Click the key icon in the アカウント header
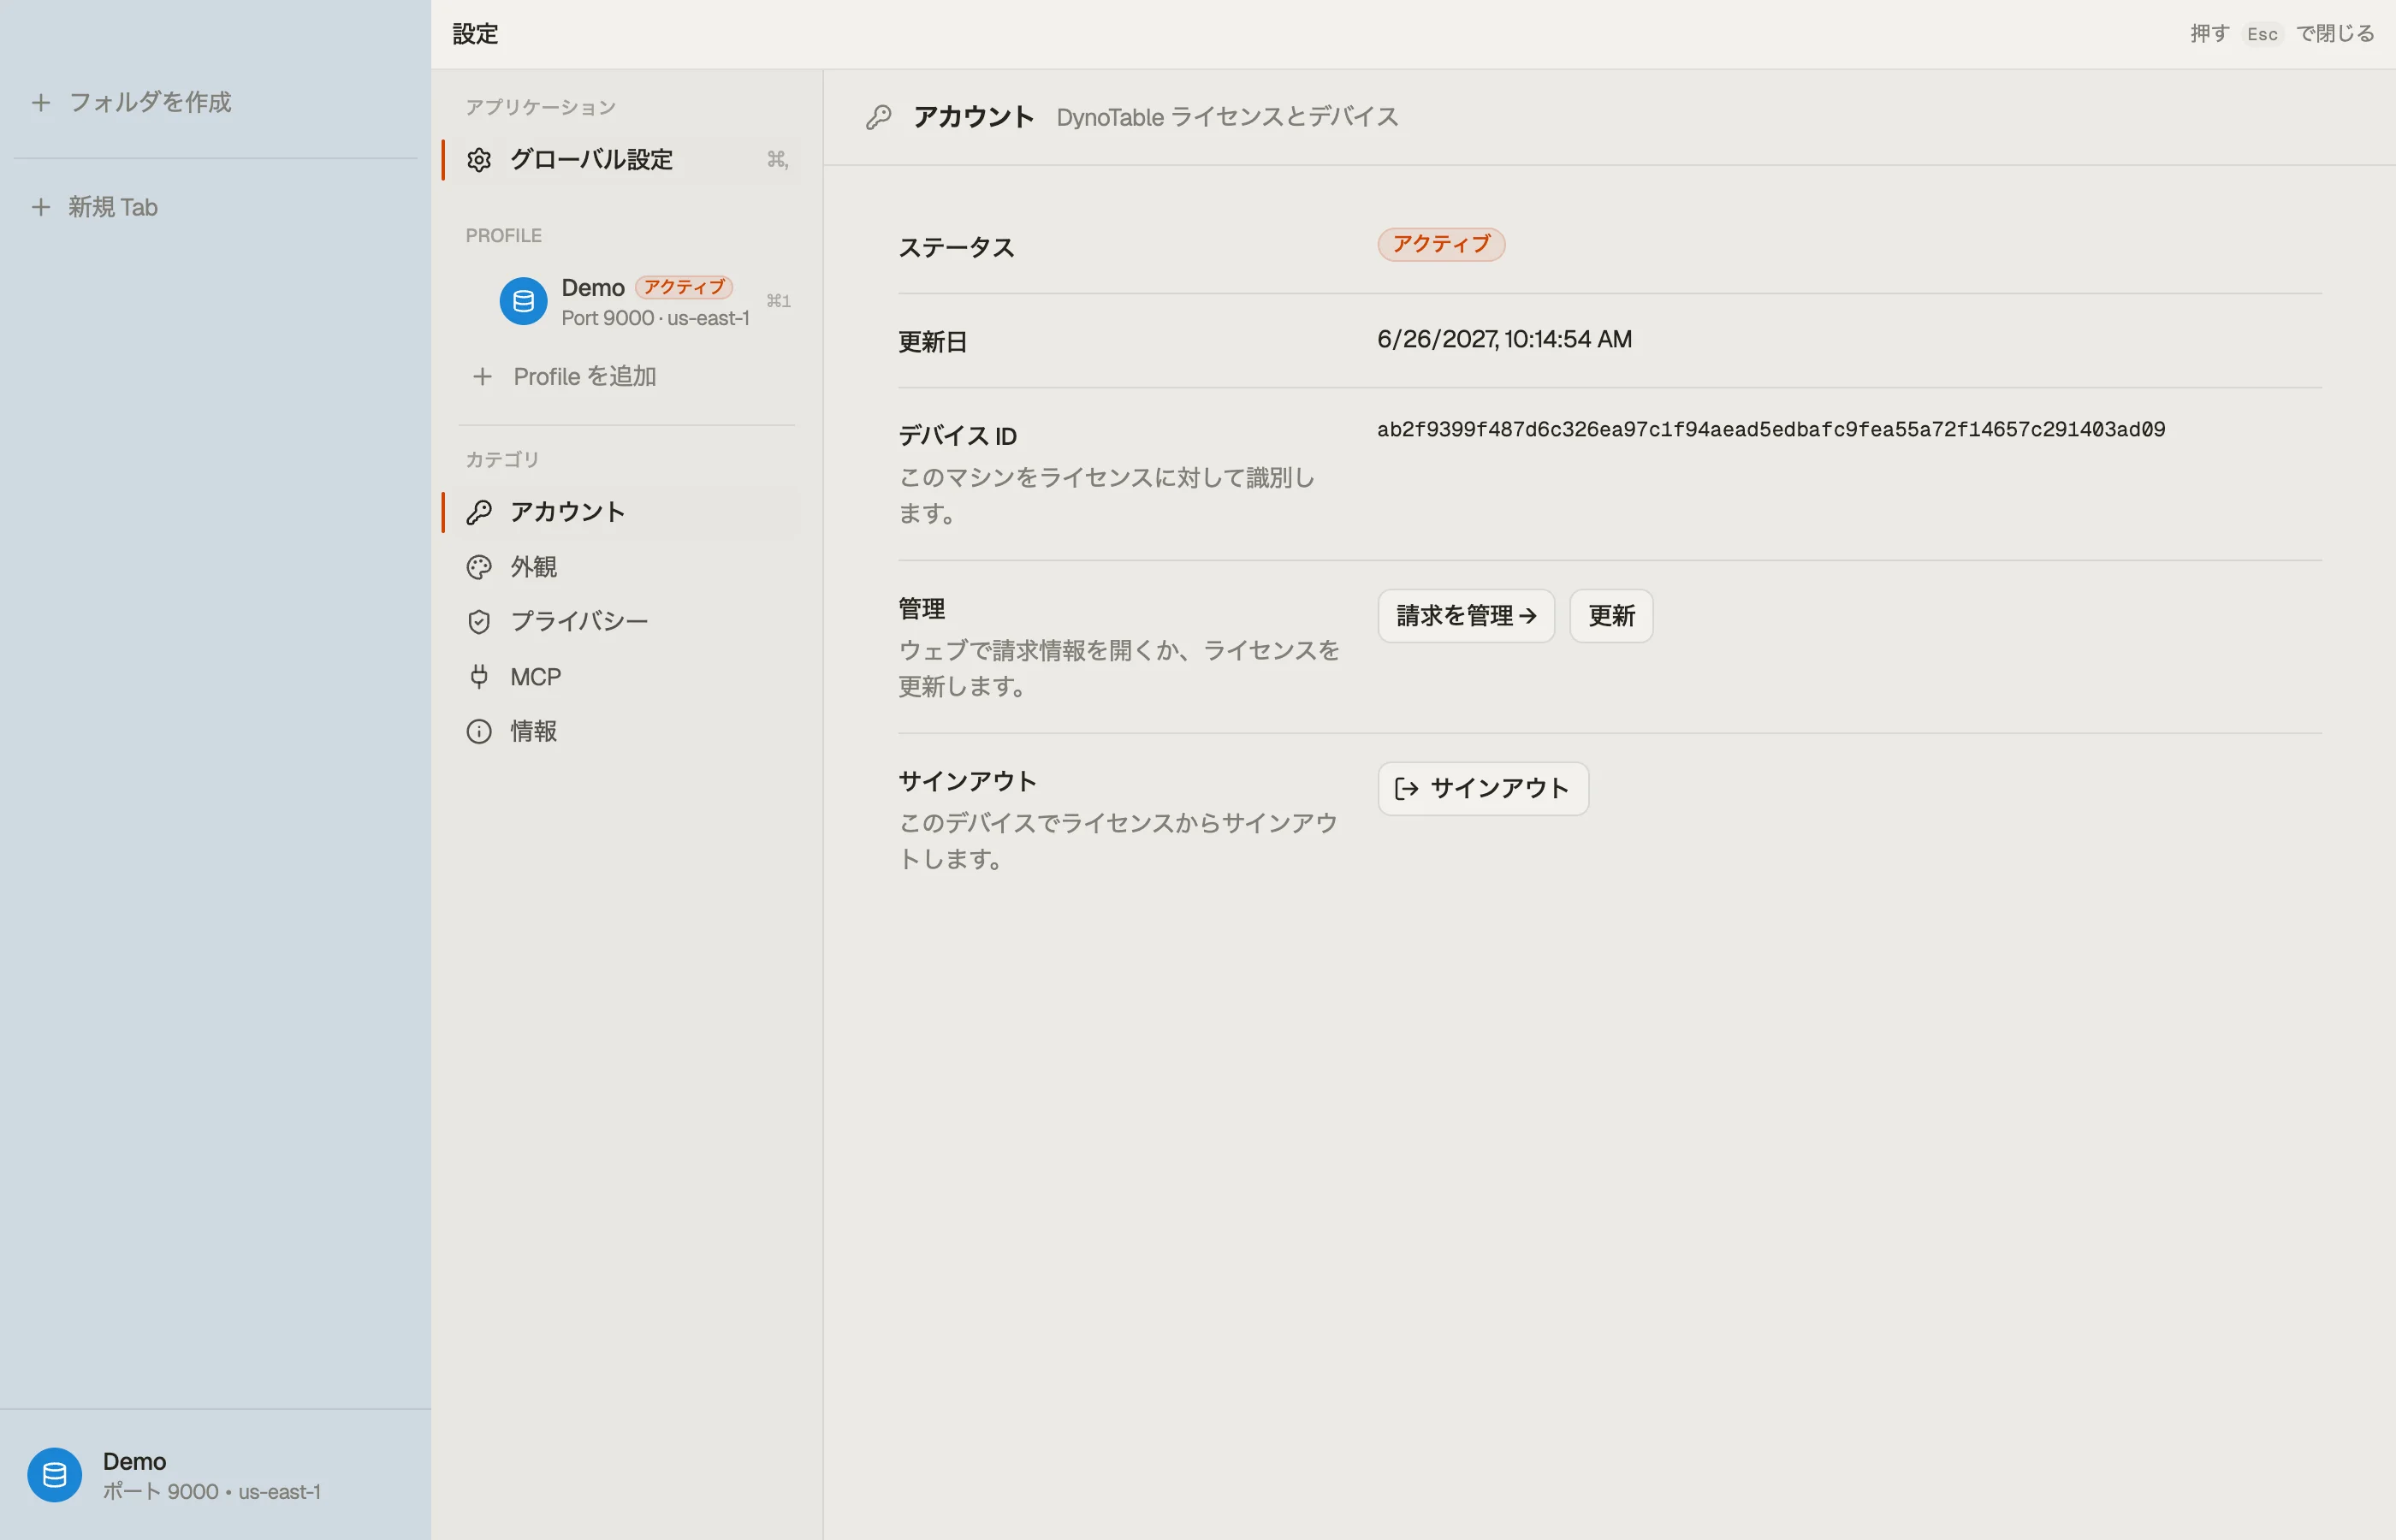The height and width of the screenshot is (1540, 2396). point(878,117)
